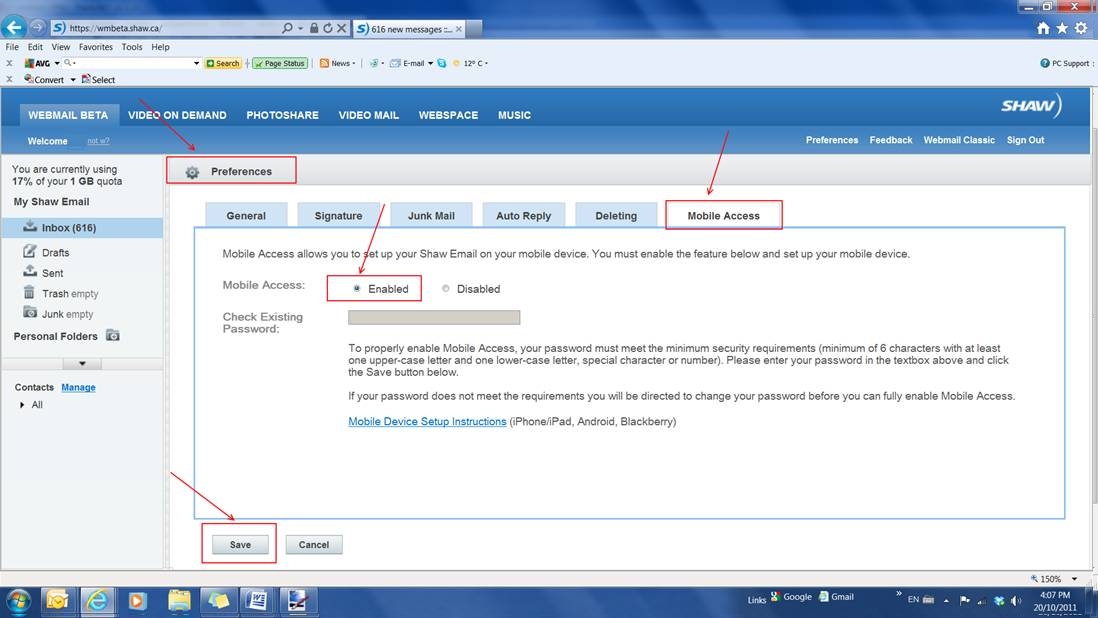Click the Junk folder icon
The height and width of the screenshot is (618, 1098).
(29, 312)
